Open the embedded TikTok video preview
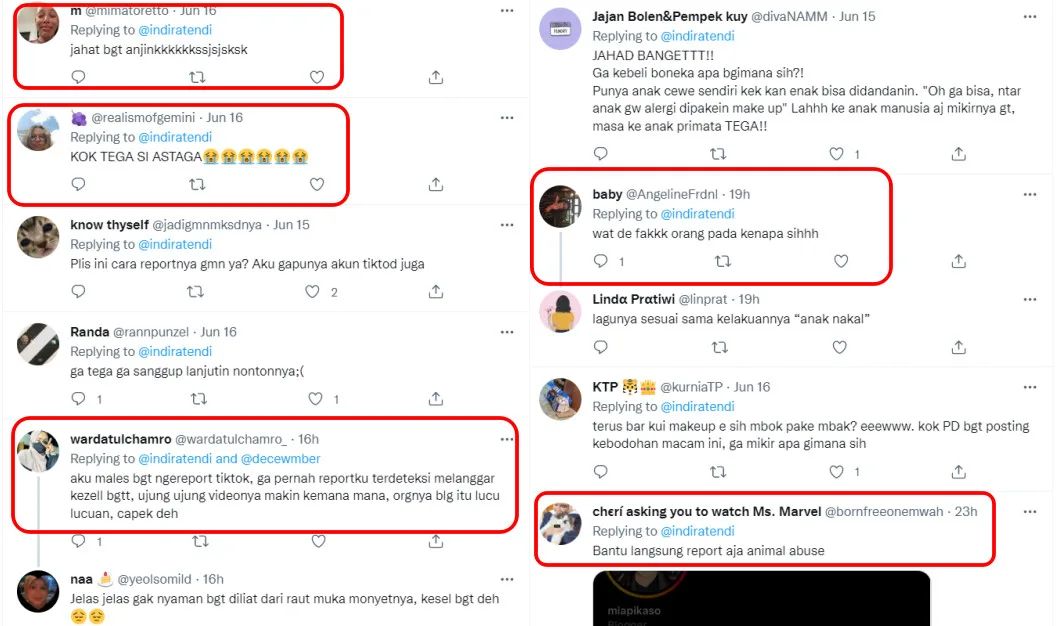The width and height of the screenshot is (1060, 626). click(761, 598)
